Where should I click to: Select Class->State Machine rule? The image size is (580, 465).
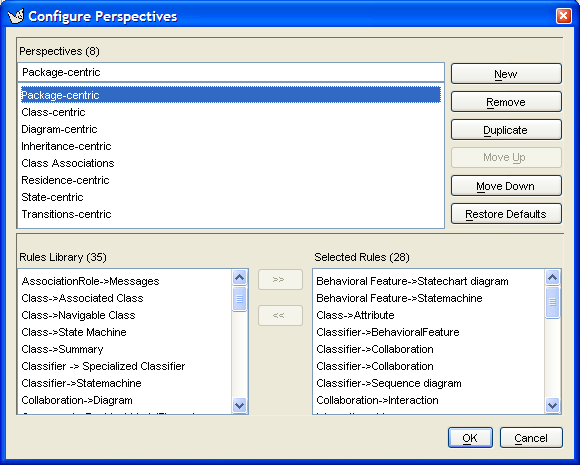(125, 332)
